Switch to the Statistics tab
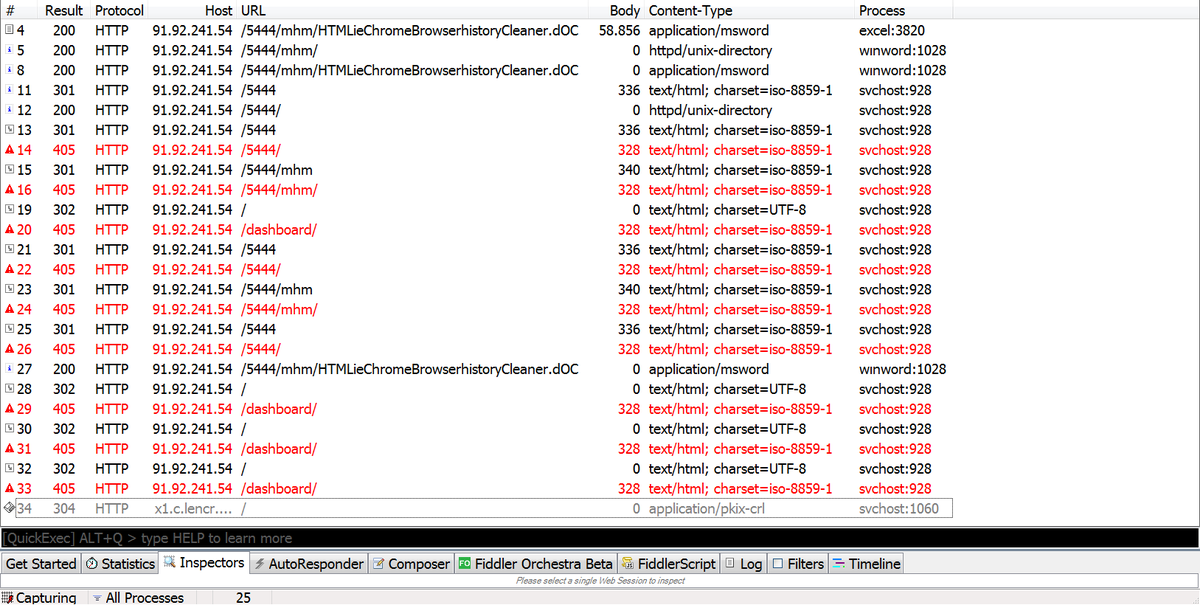This screenshot has width=1200, height=605. pos(119,564)
